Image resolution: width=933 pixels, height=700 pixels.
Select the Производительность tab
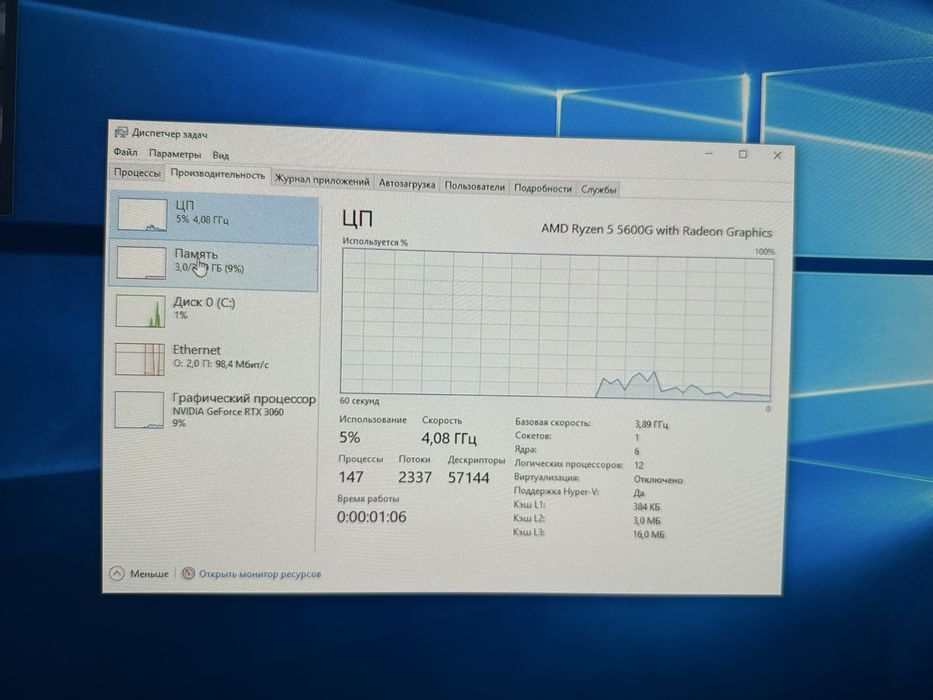point(218,174)
